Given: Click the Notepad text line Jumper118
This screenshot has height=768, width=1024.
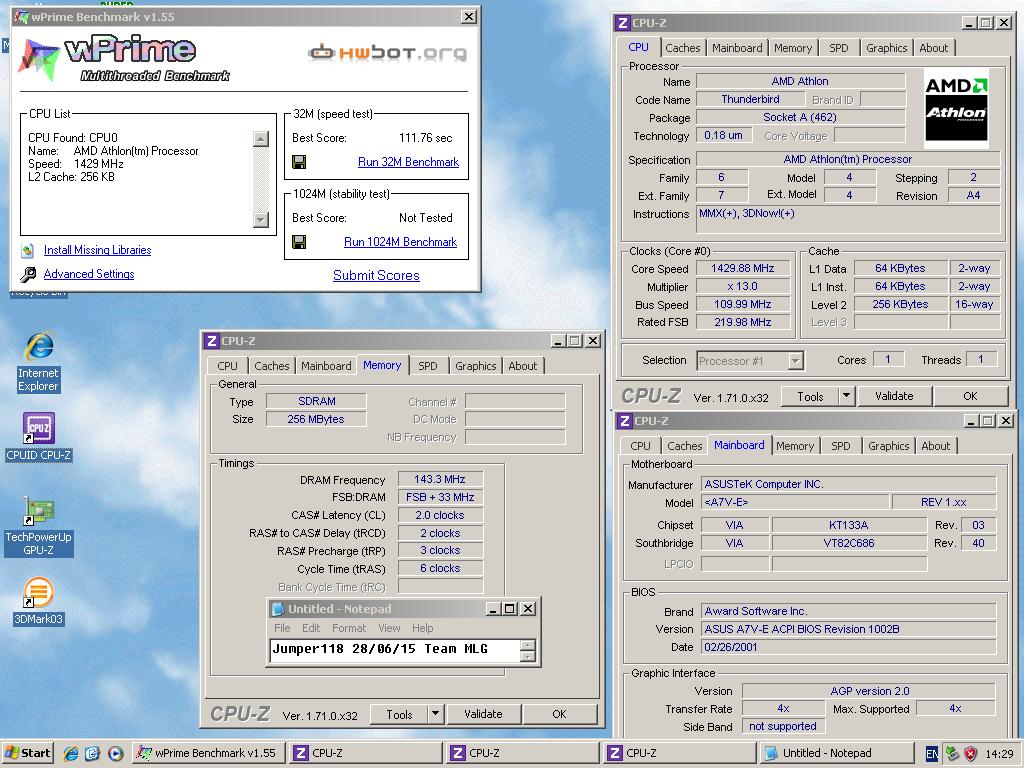Looking at the screenshot, I should click(x=379, y=648).
